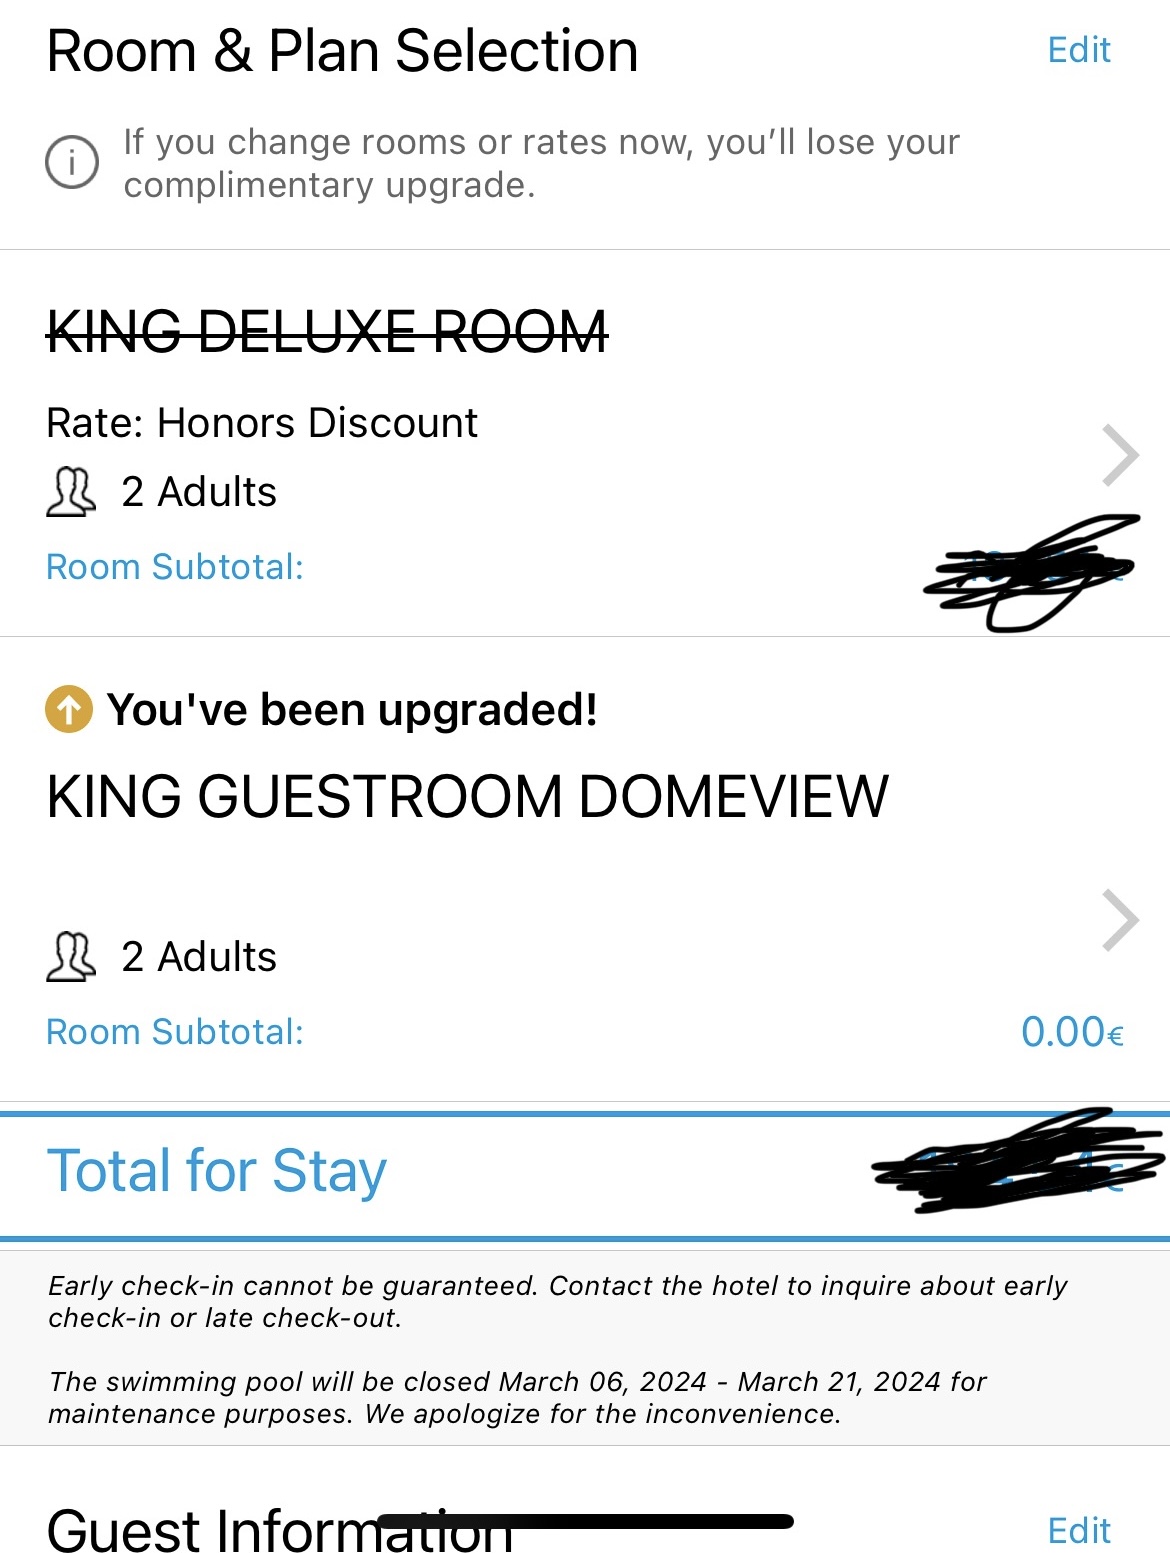Select the crossed-out KING DELUXE ROOM title
Screen dimensions: 1170x1553
[327, 332]
